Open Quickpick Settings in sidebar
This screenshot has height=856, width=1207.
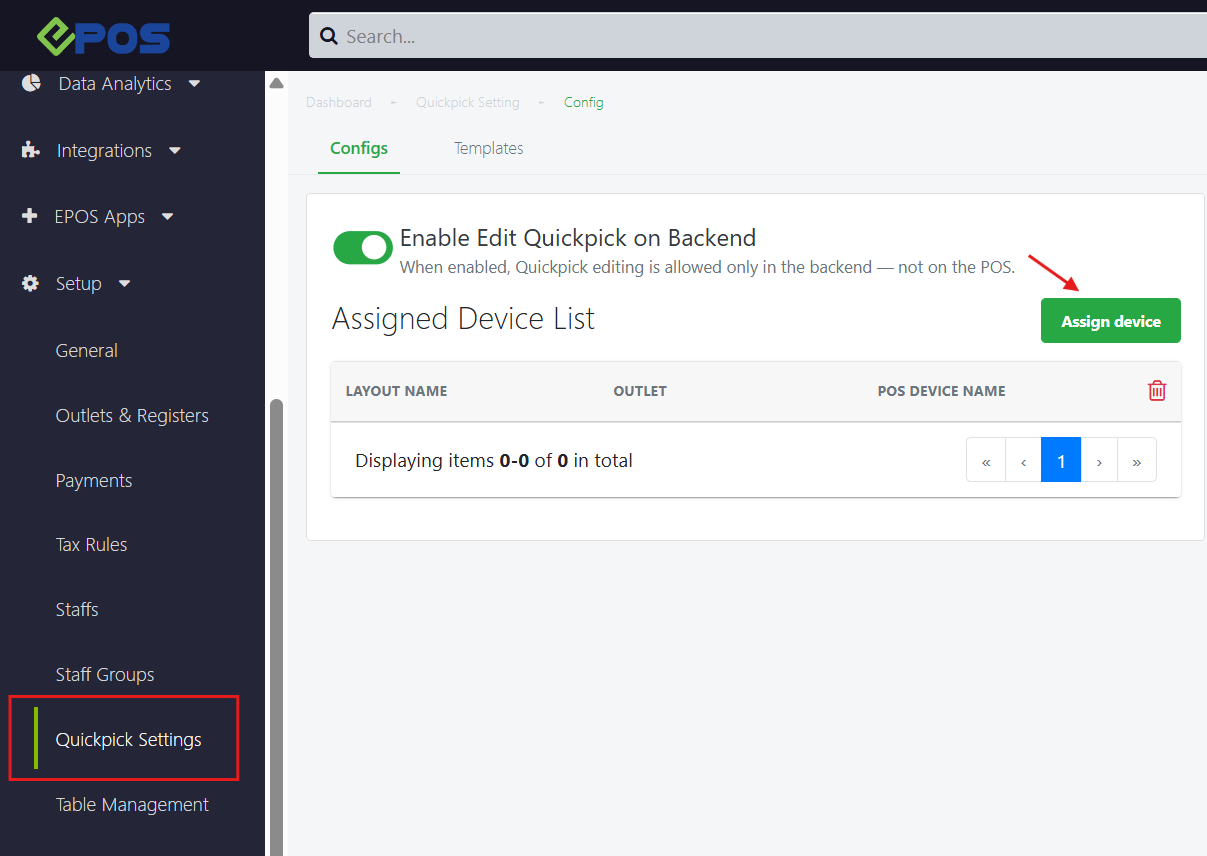(128, 740)
